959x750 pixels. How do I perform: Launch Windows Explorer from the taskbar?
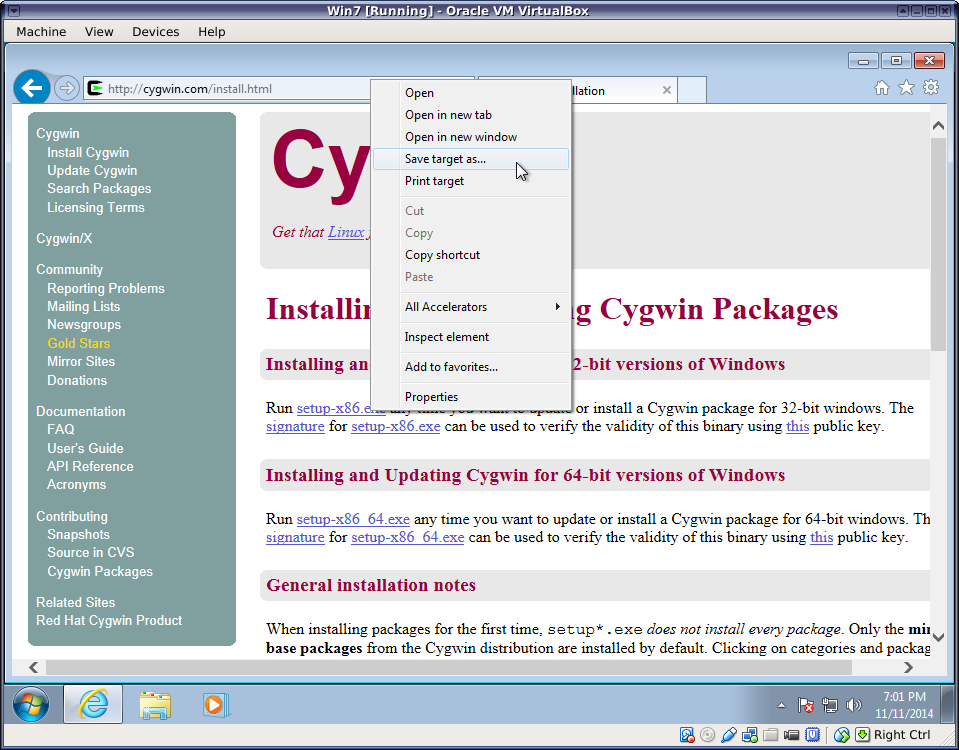[155, 705]
